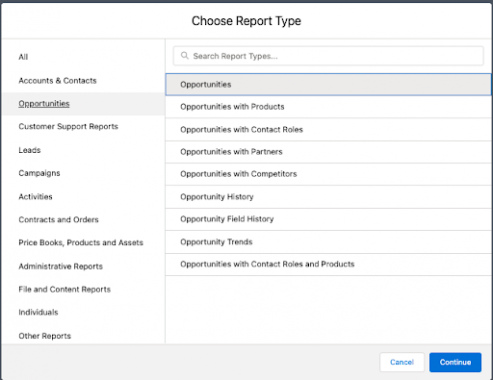Open the Activities category
This screenshot has height=380, width=493.
pyautogui.click(x=35, y=197)
